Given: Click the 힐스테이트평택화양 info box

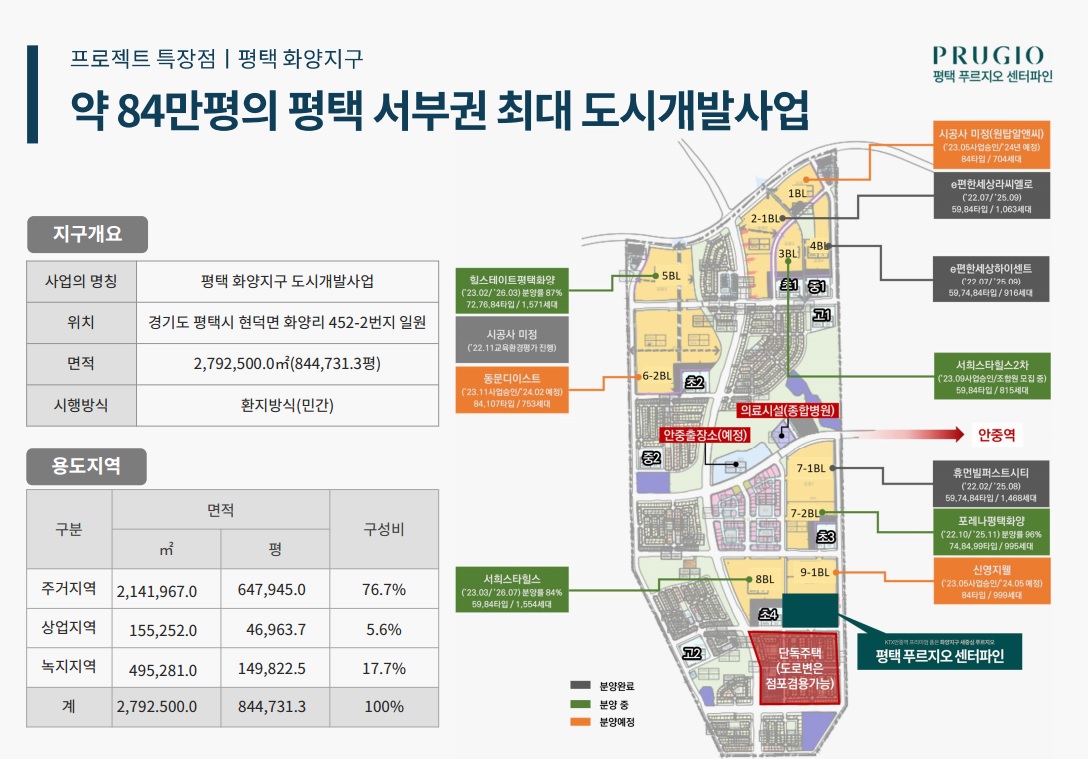Looking at the screenshot, I should coord(512,291).
